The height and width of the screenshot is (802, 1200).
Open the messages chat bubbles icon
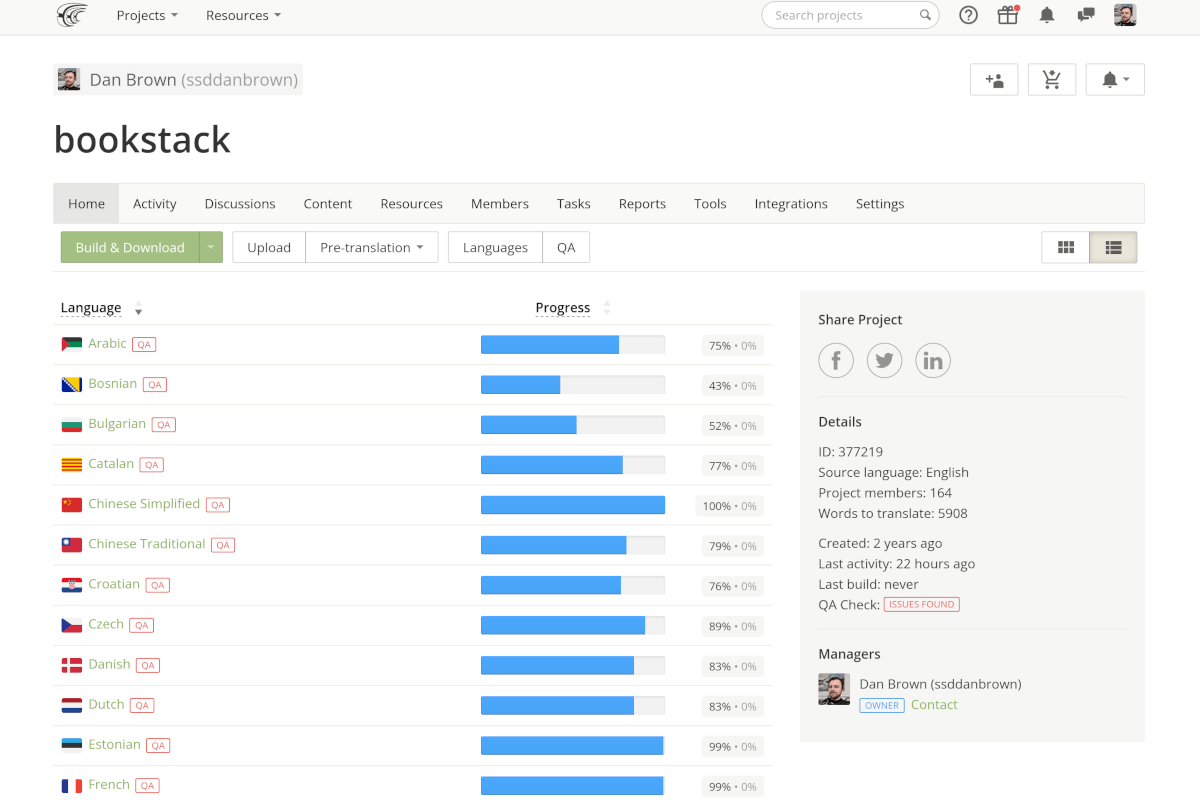[1086, 15]
